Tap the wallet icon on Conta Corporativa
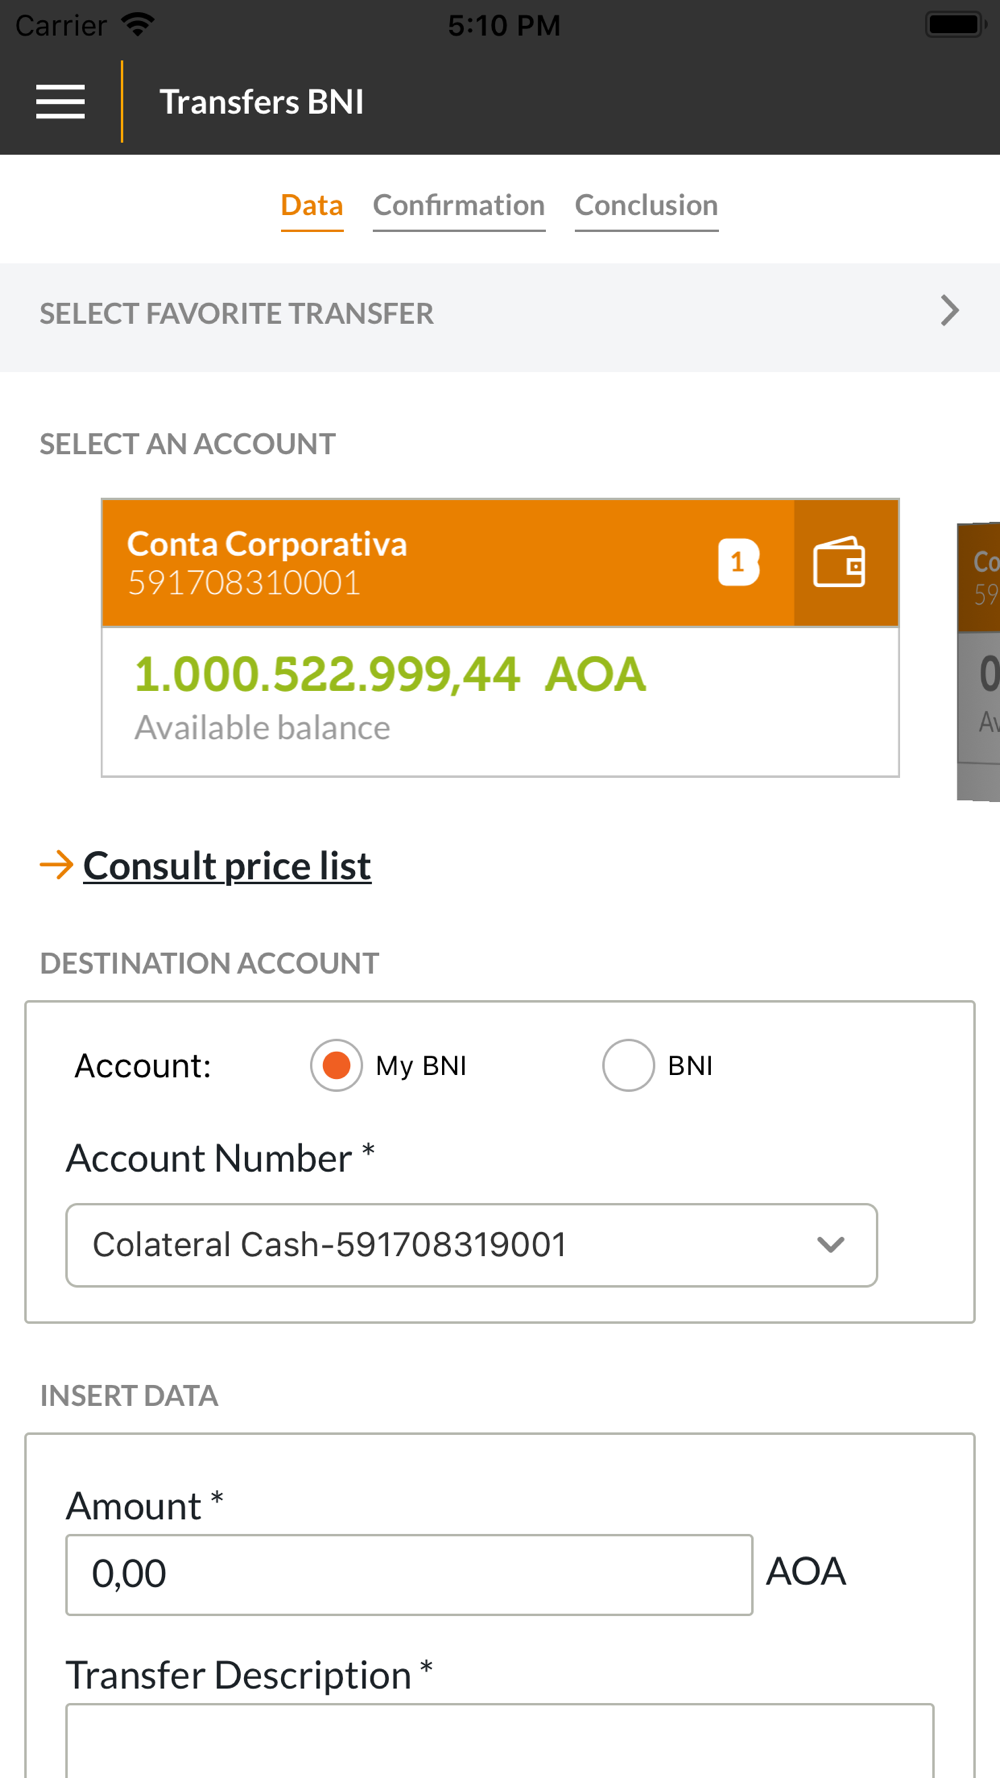This screenshot has height=1778, width=1000. click(840, 563)
